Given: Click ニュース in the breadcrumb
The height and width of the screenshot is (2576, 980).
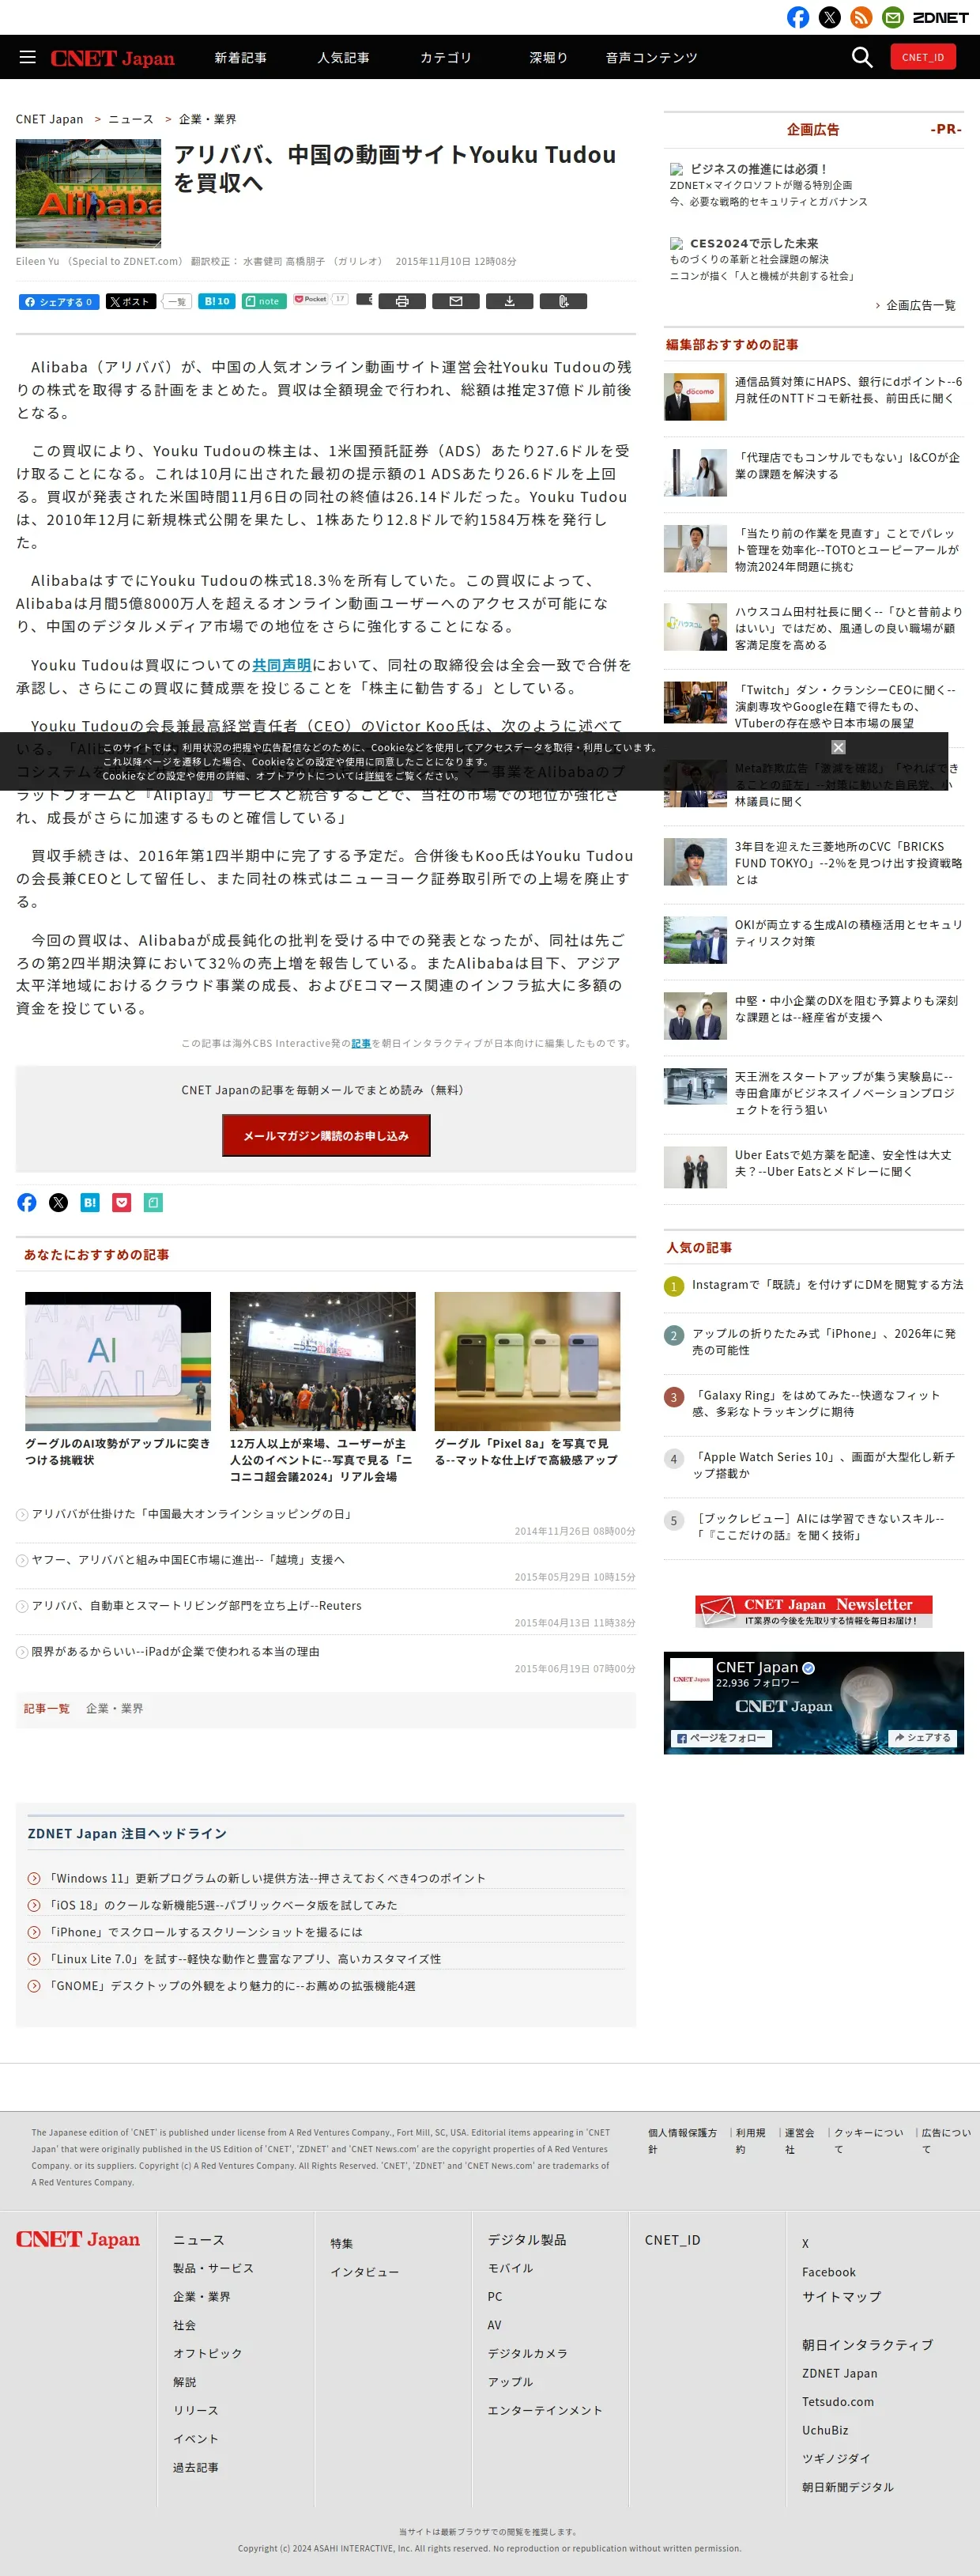Looking at the screenshot, I should point(131,119).
